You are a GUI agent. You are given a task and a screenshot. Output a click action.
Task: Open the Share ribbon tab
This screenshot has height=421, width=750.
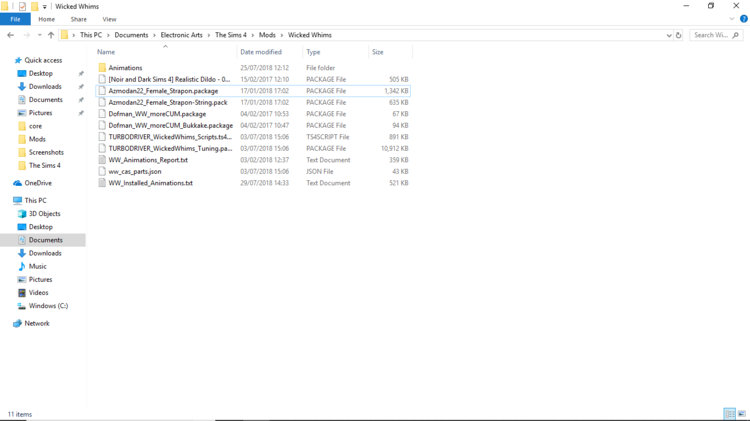(78, 19)
